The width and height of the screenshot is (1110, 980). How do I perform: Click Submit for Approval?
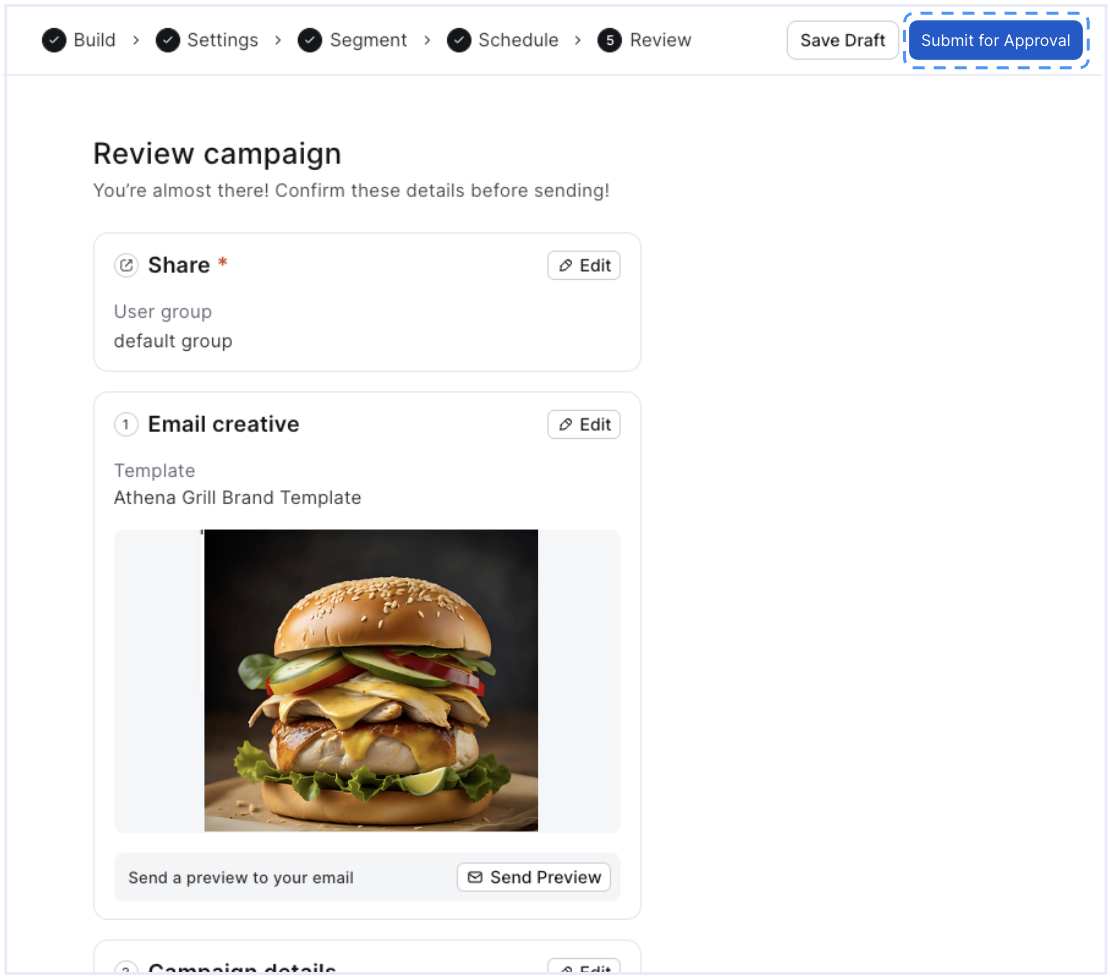[x=995, y=40]
